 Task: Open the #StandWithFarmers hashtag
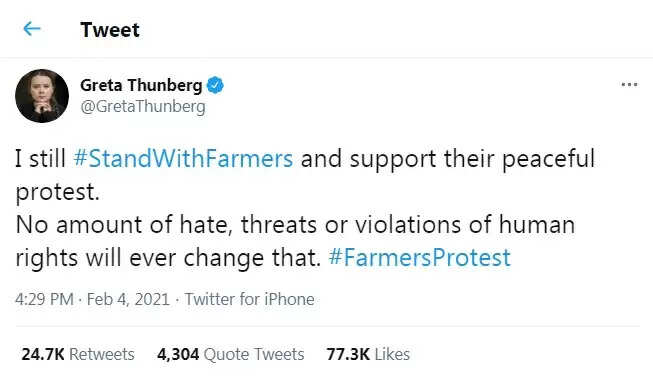(x=183, y=159)
